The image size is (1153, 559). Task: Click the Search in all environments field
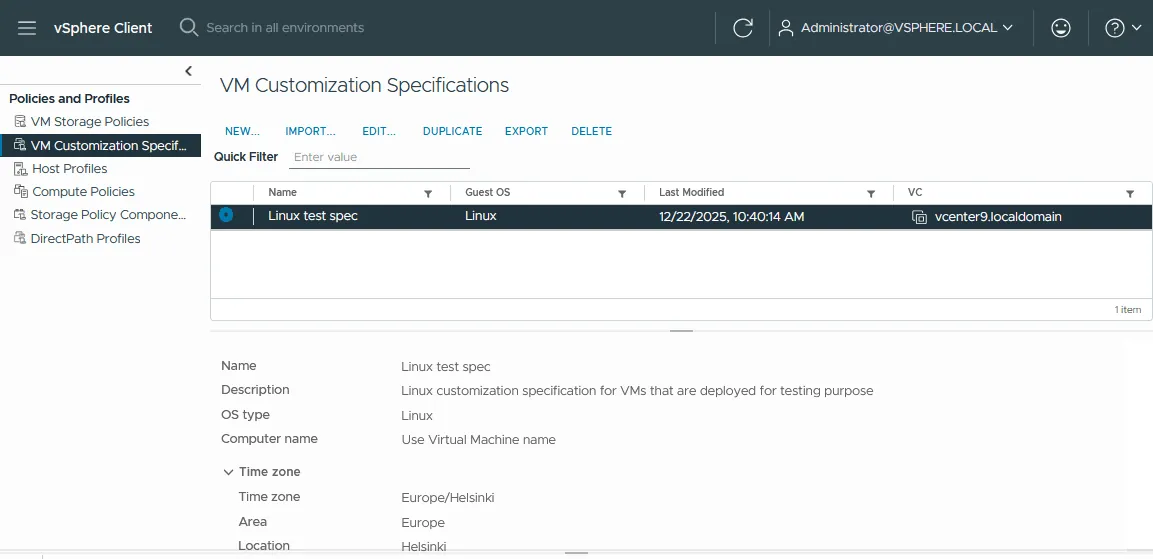click(285, 28)
